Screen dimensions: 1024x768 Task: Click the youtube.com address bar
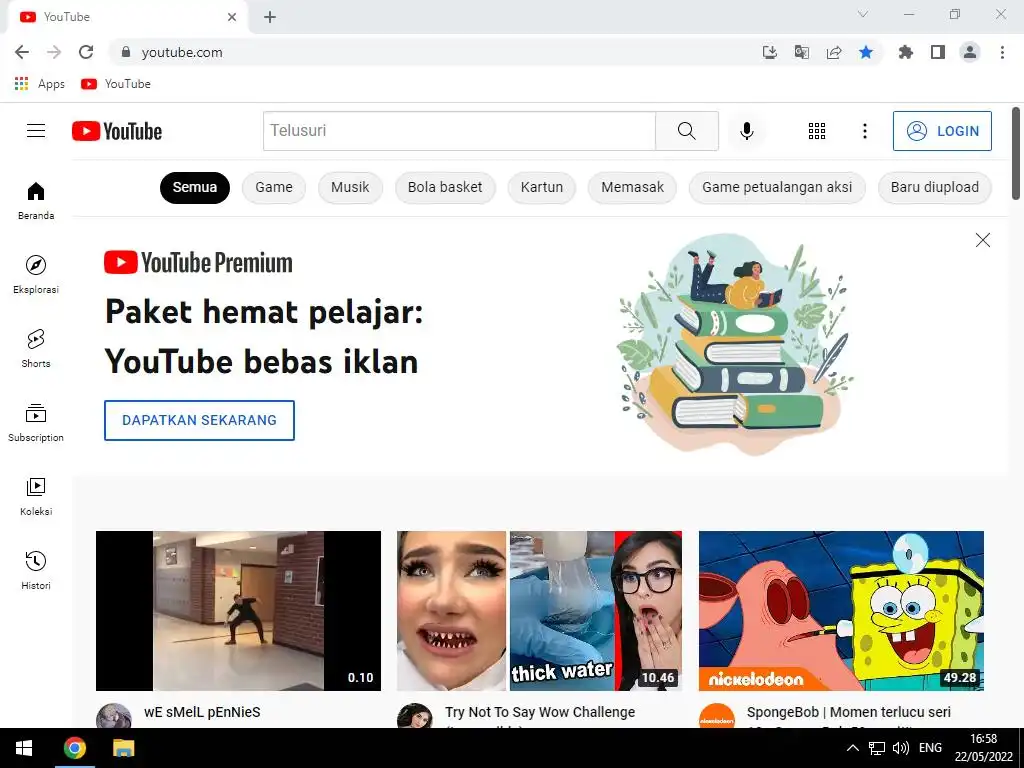pyautogui.click(x=431, y=52)
